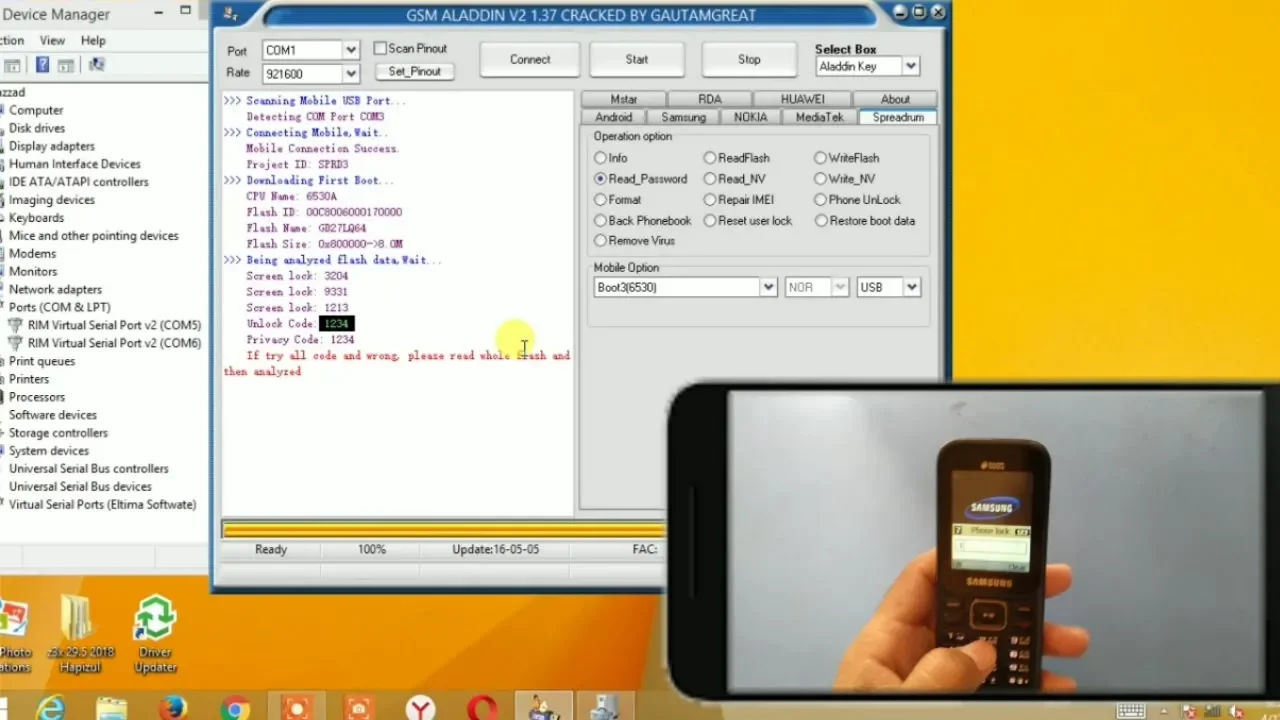Open Help menu in Device Manager
Screen dimensions: 1280x720
pos(93,40)
